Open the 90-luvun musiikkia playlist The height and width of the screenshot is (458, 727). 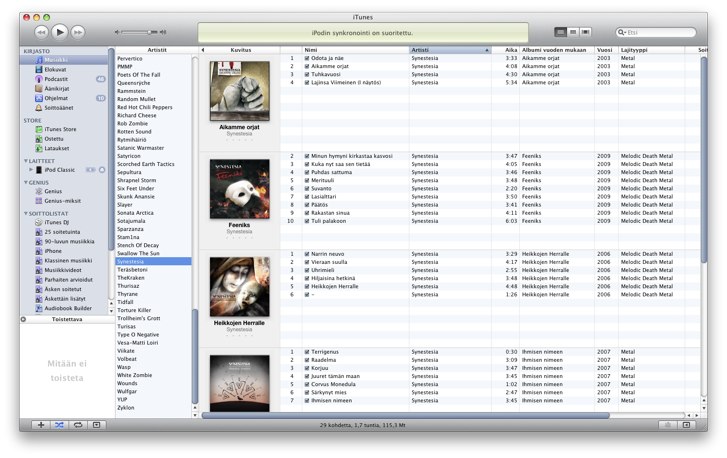pos(69,241)
